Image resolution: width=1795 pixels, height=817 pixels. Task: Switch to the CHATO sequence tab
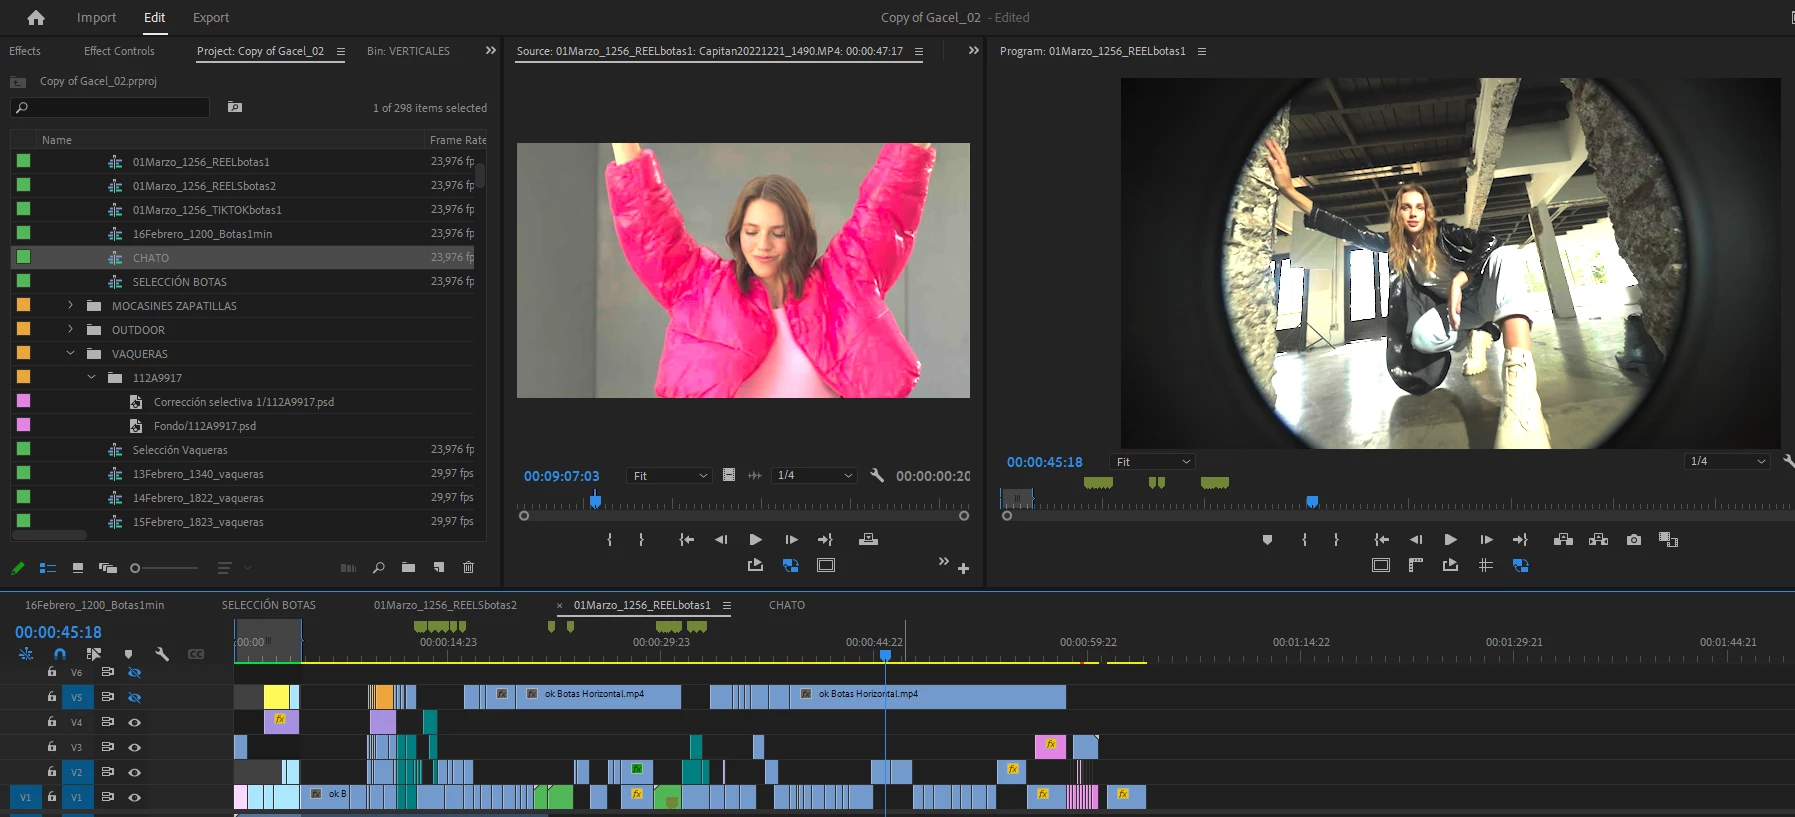tap(787, 605)
